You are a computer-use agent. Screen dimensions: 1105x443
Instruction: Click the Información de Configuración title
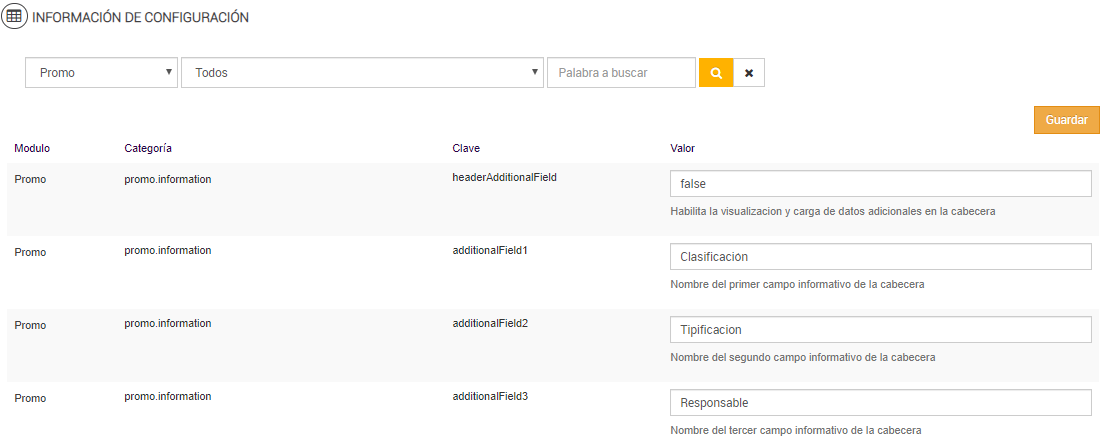point(141,18)
